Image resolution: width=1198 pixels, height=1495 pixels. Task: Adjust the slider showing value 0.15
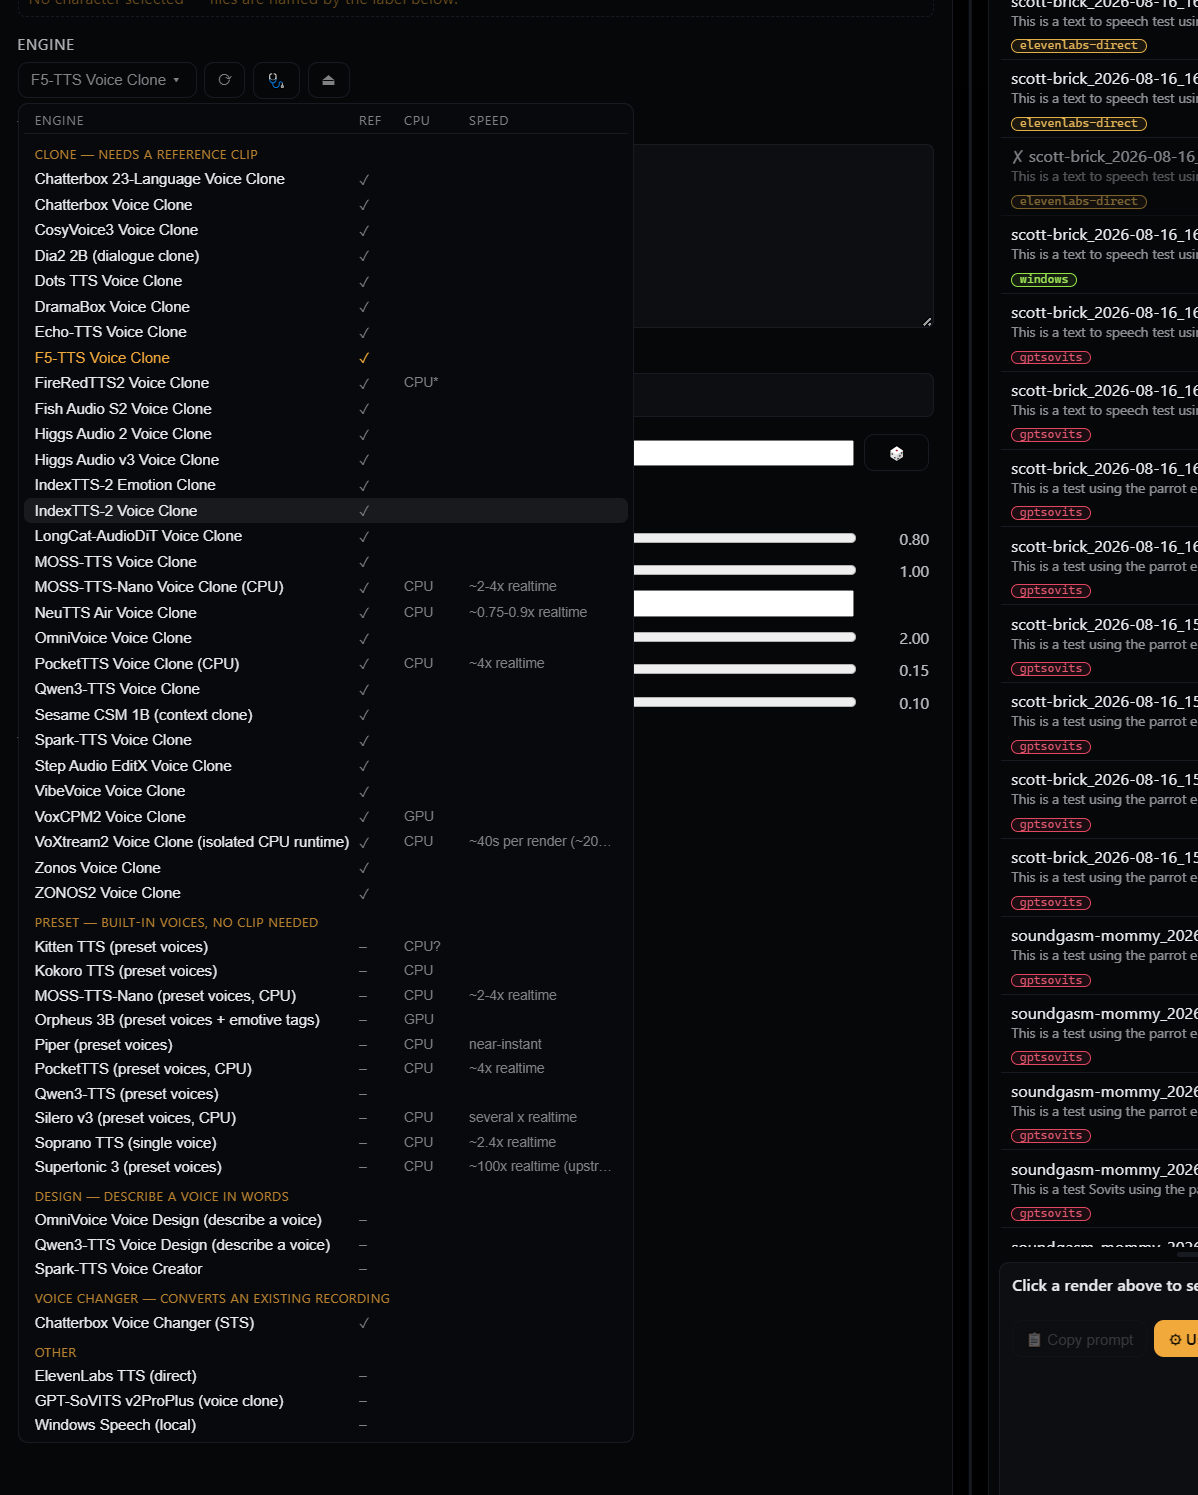(x=744, y=669)
